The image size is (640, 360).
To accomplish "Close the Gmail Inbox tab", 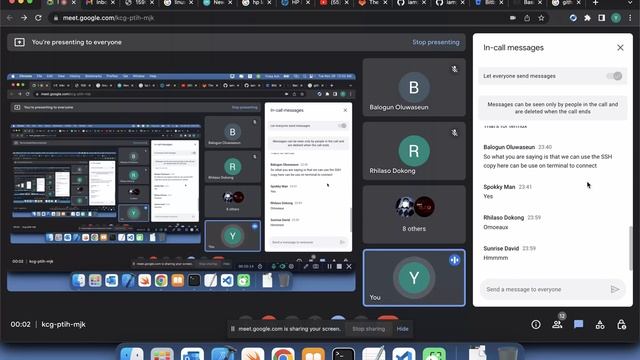I will tap(113, 2).
